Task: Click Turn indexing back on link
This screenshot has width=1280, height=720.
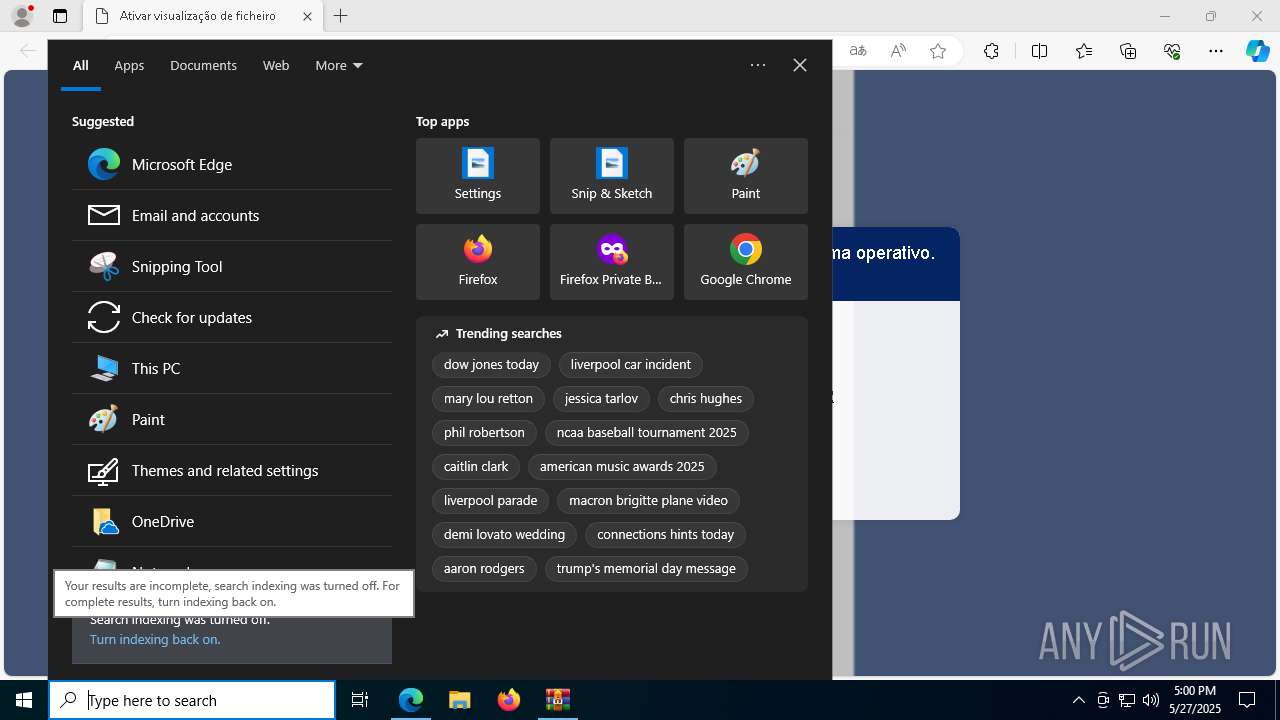Action: click(x=155, y=639)
